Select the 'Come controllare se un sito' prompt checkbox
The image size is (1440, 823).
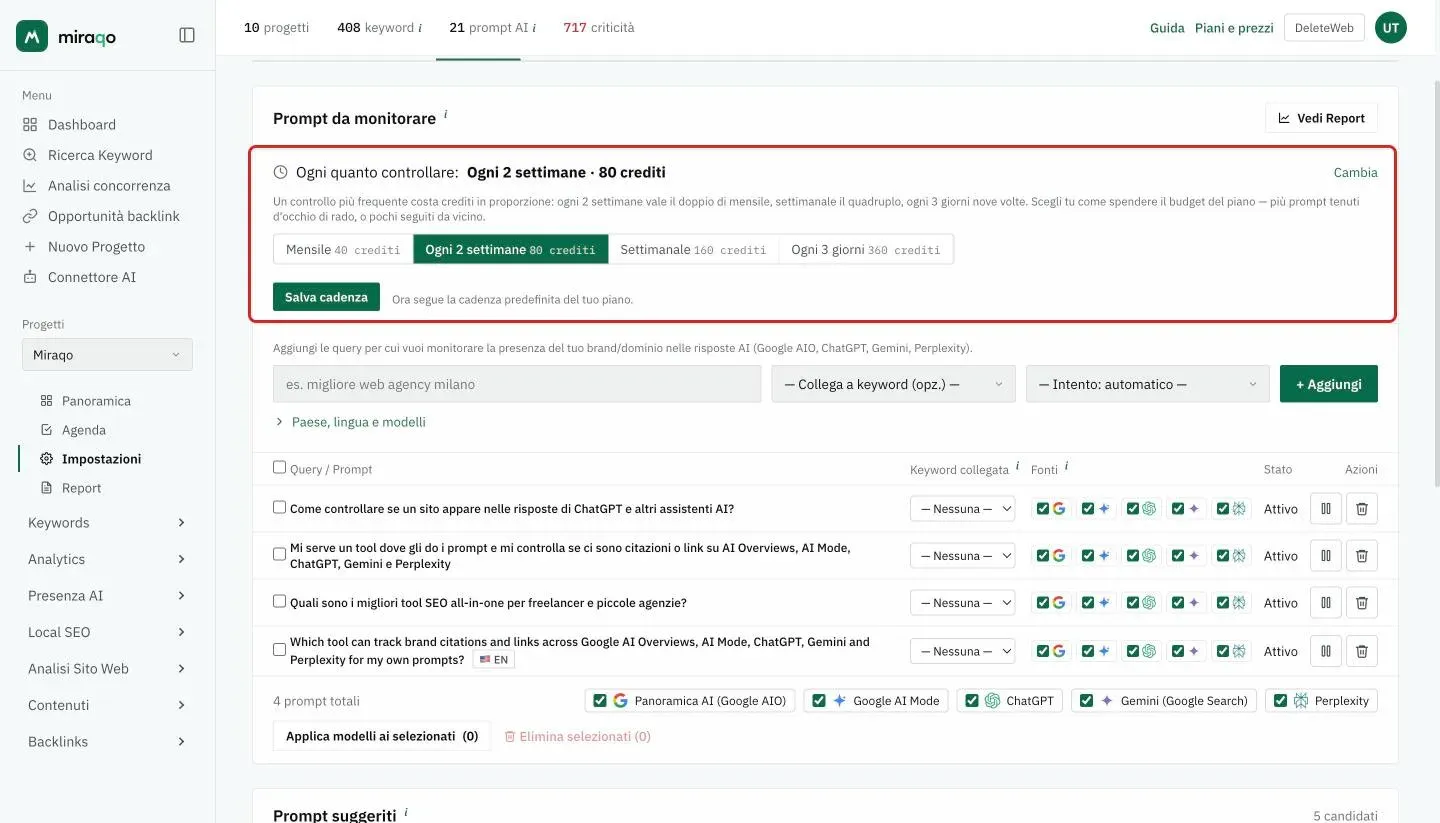(280, 507)
